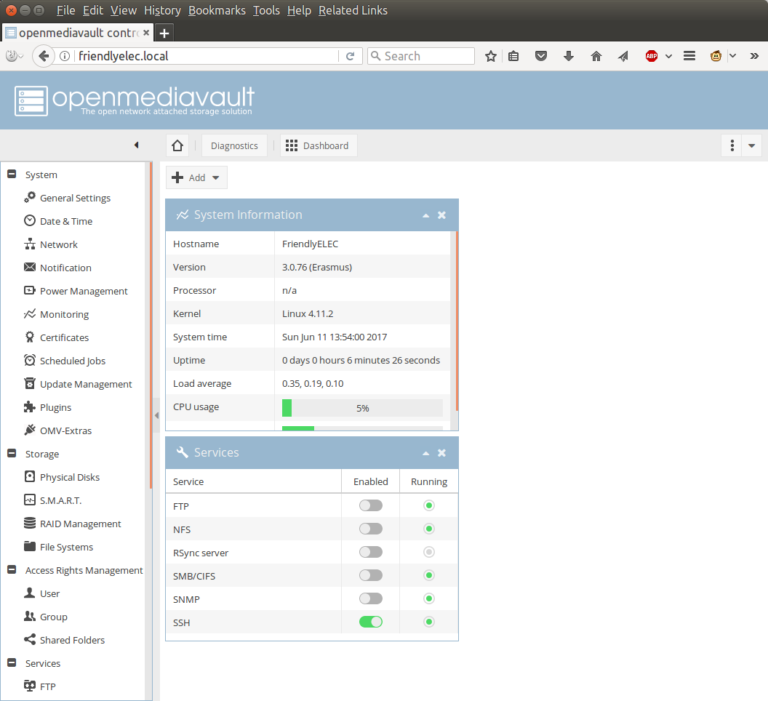Collapse Access Rights Management section

point(12,570)
